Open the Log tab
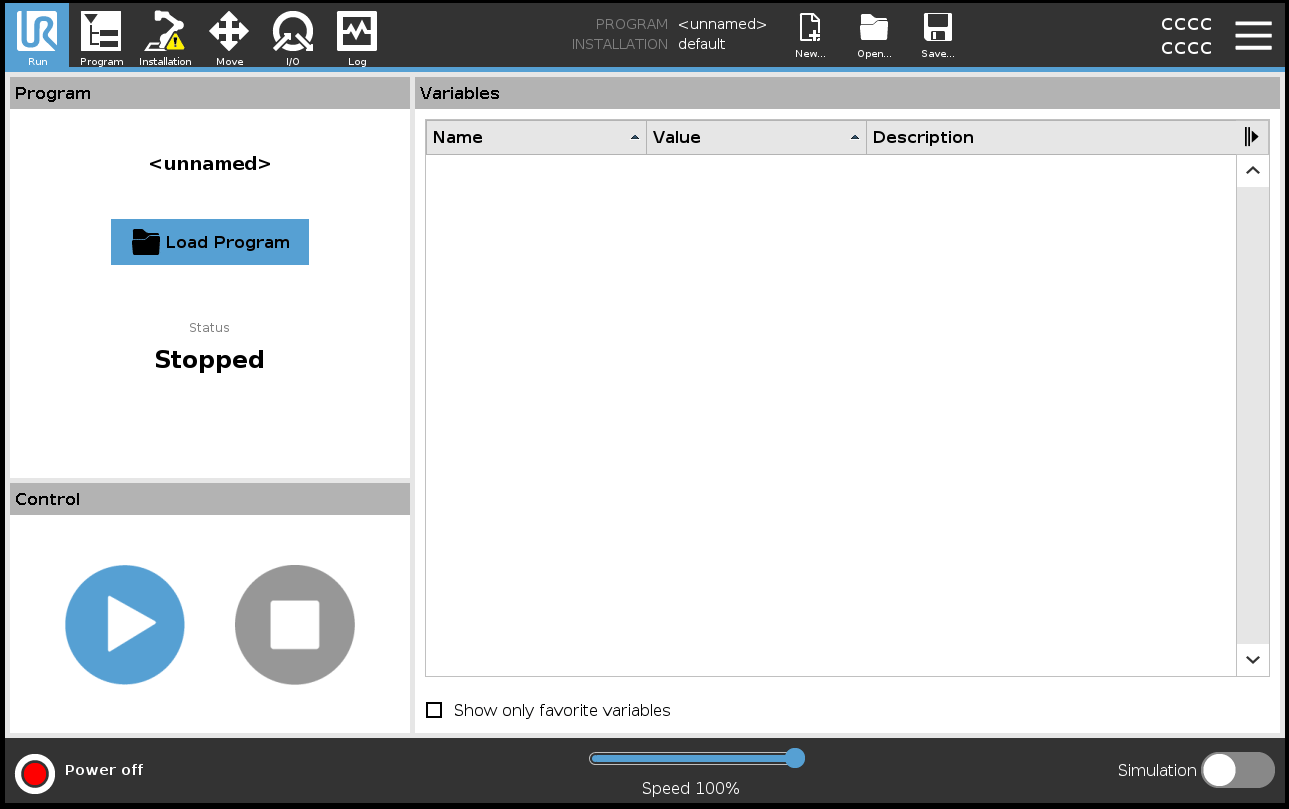 coord(357,36)
